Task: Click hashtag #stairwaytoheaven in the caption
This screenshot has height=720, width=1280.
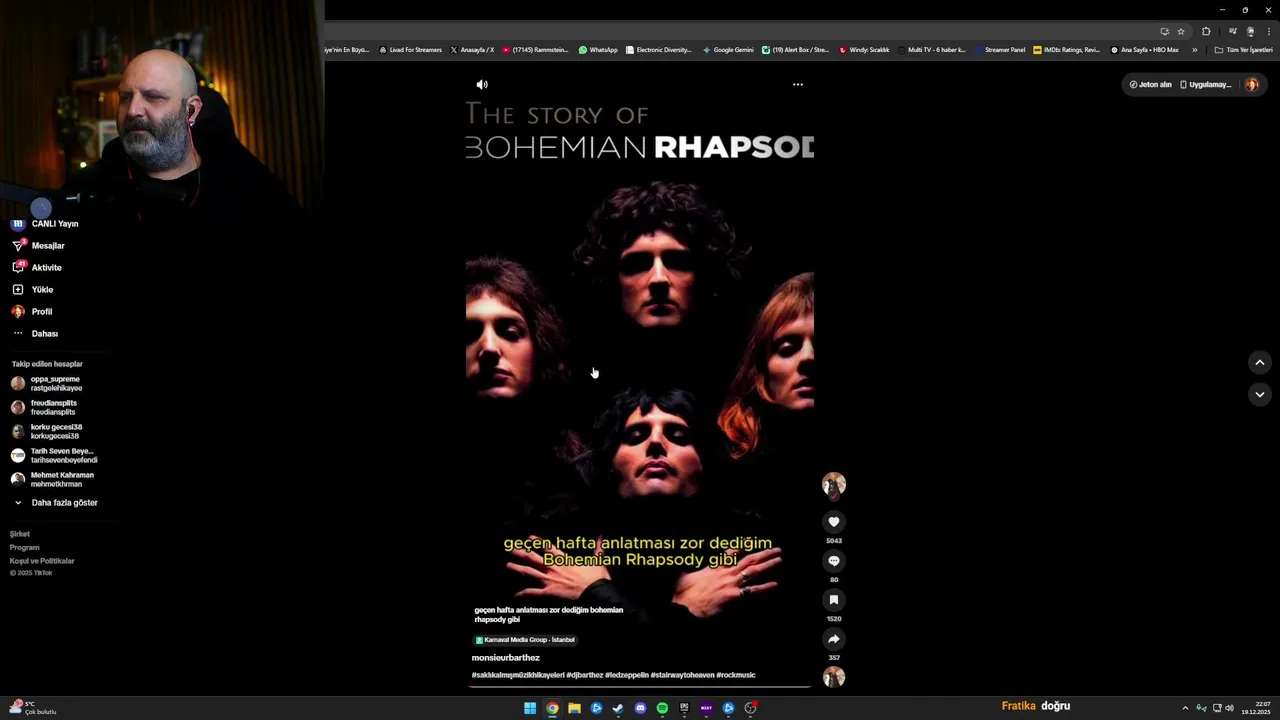Action: tap(682, 675)
